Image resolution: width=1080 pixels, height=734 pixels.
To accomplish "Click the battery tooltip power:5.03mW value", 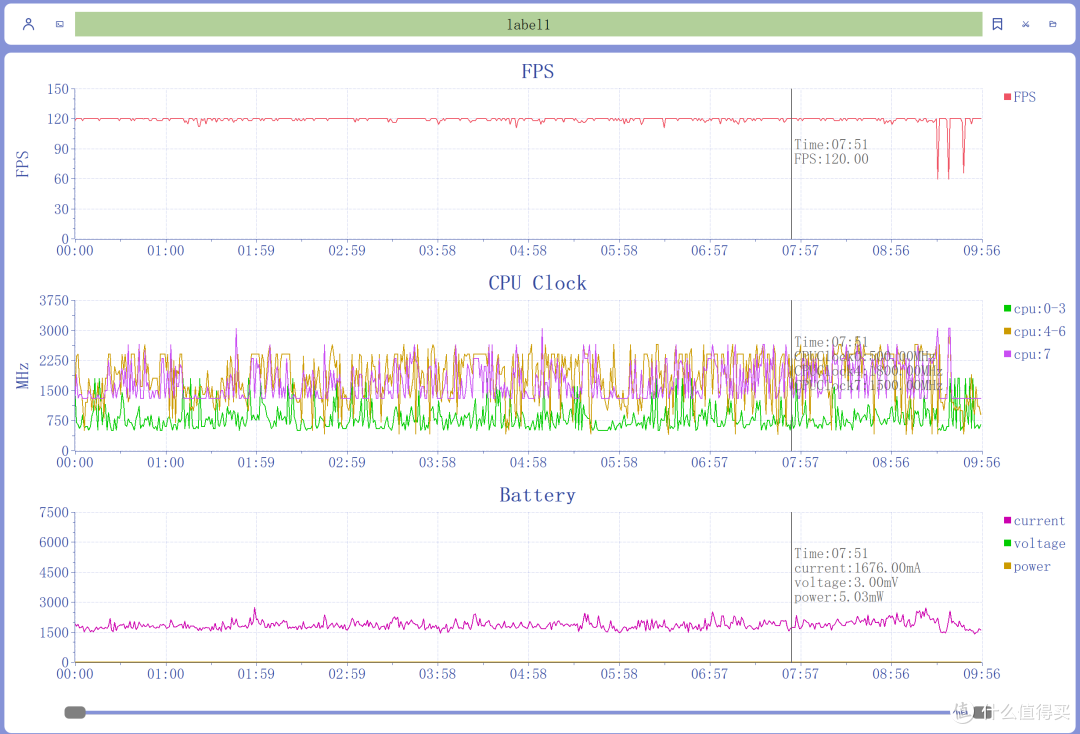I will tap(838, 597).
